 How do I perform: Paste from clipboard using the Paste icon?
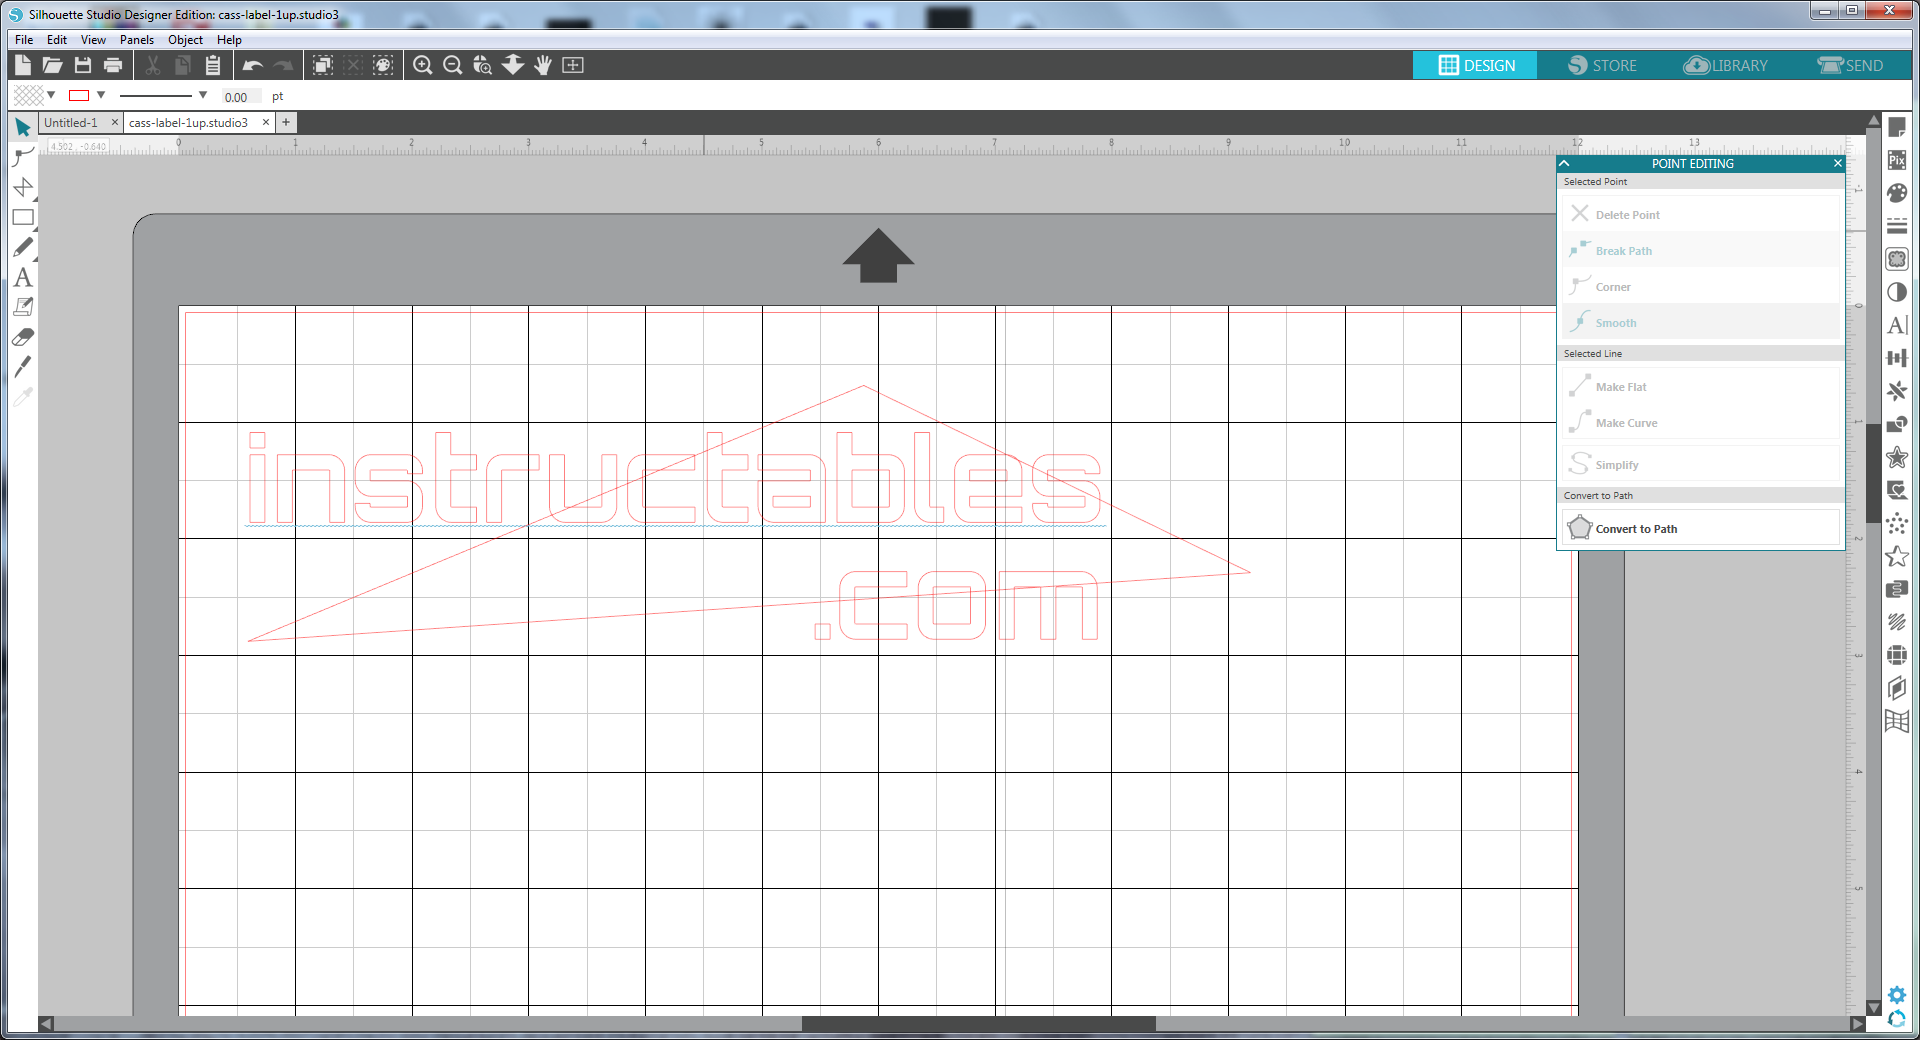[213, 65]
